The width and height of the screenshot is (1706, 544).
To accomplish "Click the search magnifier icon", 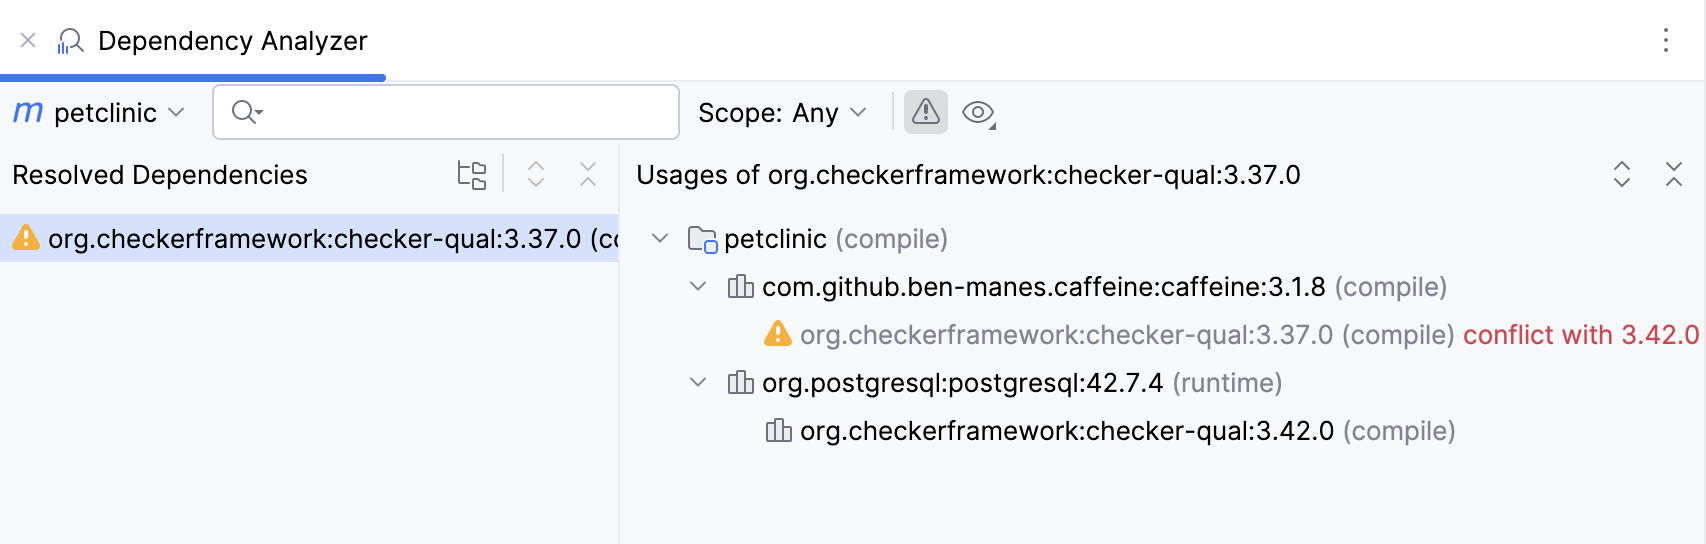I will pos(245,112).
